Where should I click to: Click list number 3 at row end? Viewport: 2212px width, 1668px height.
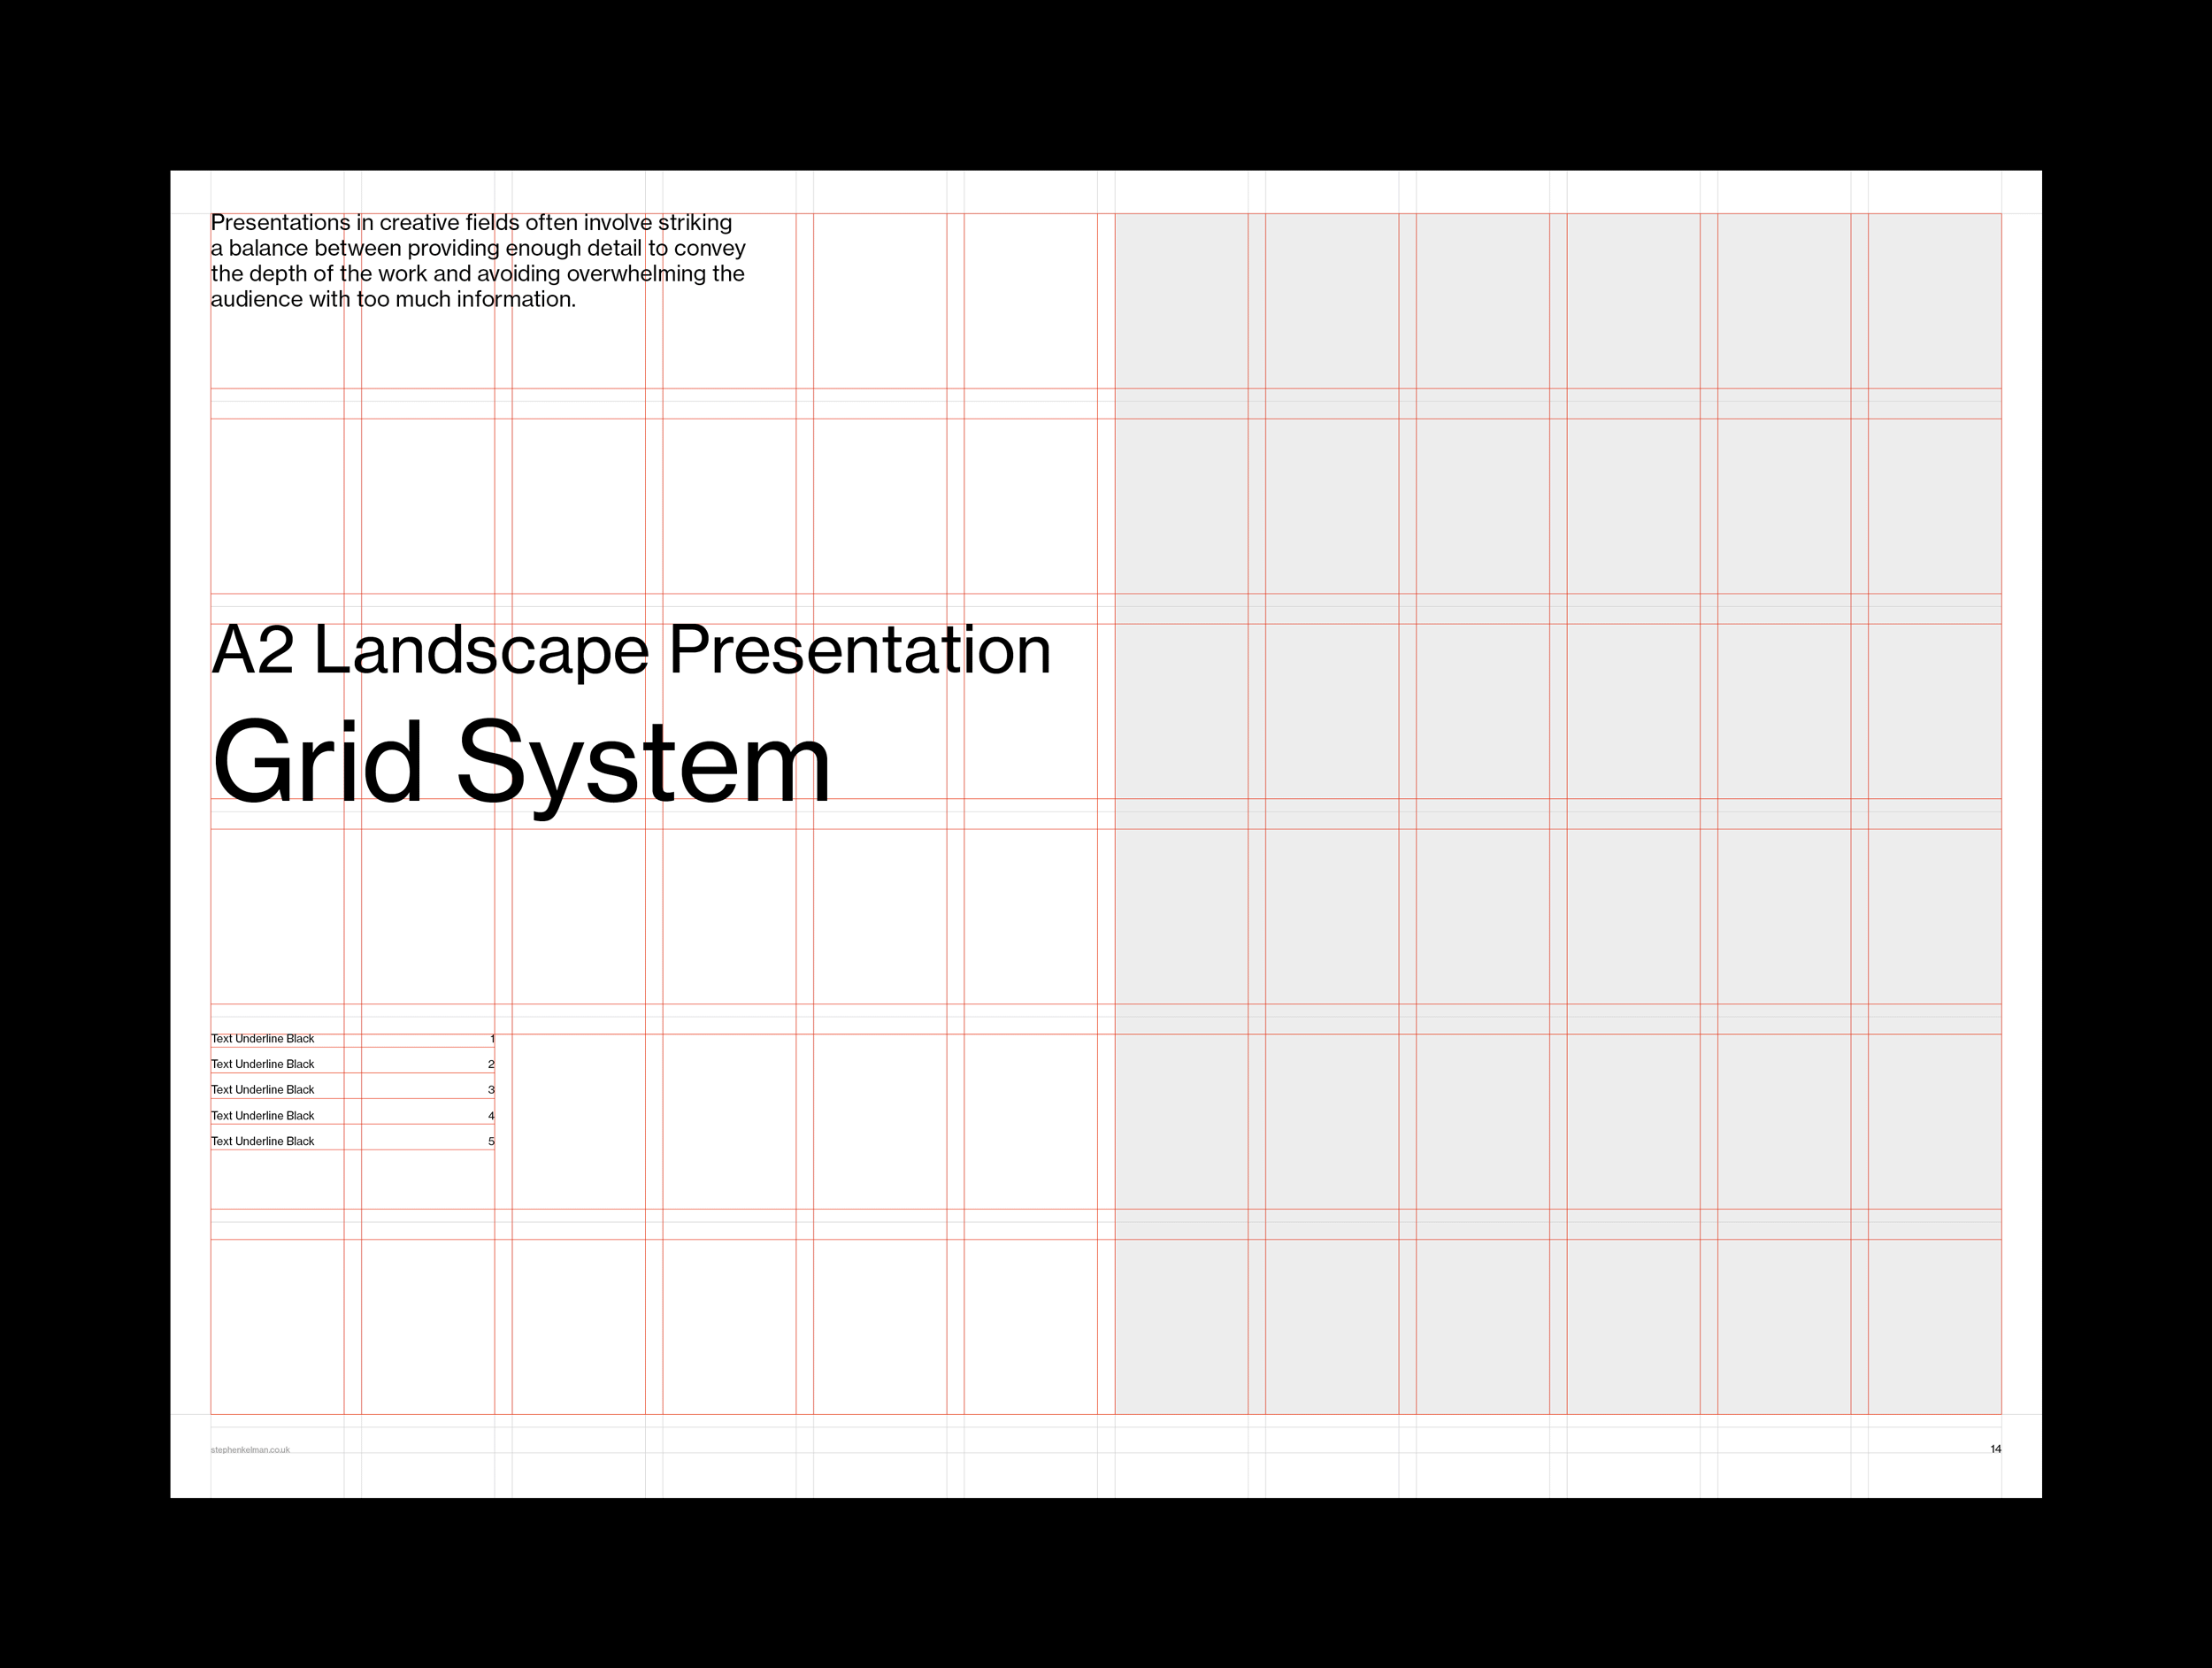(x=491, y=1090)
